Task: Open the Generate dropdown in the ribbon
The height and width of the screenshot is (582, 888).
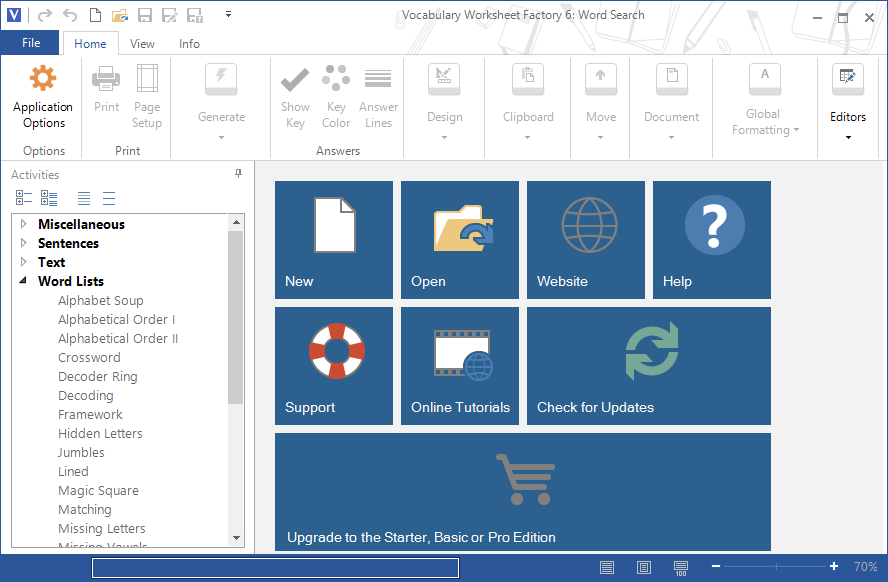Action: [x=221, y=102]
